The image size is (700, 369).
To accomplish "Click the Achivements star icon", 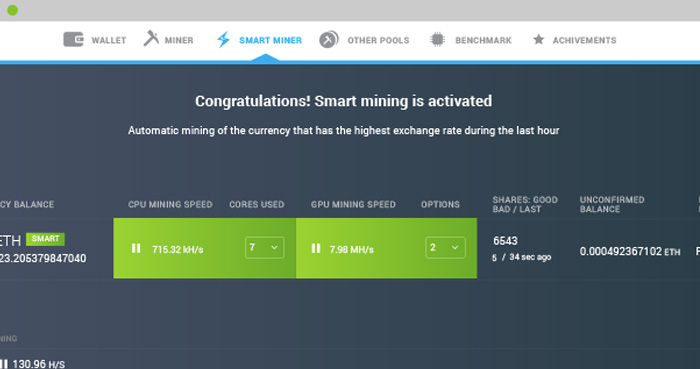I will tap(539, 40).
